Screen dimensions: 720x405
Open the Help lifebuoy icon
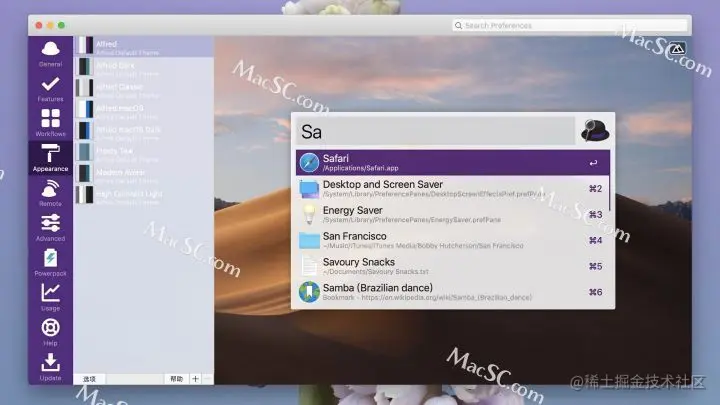pos(50,332)
